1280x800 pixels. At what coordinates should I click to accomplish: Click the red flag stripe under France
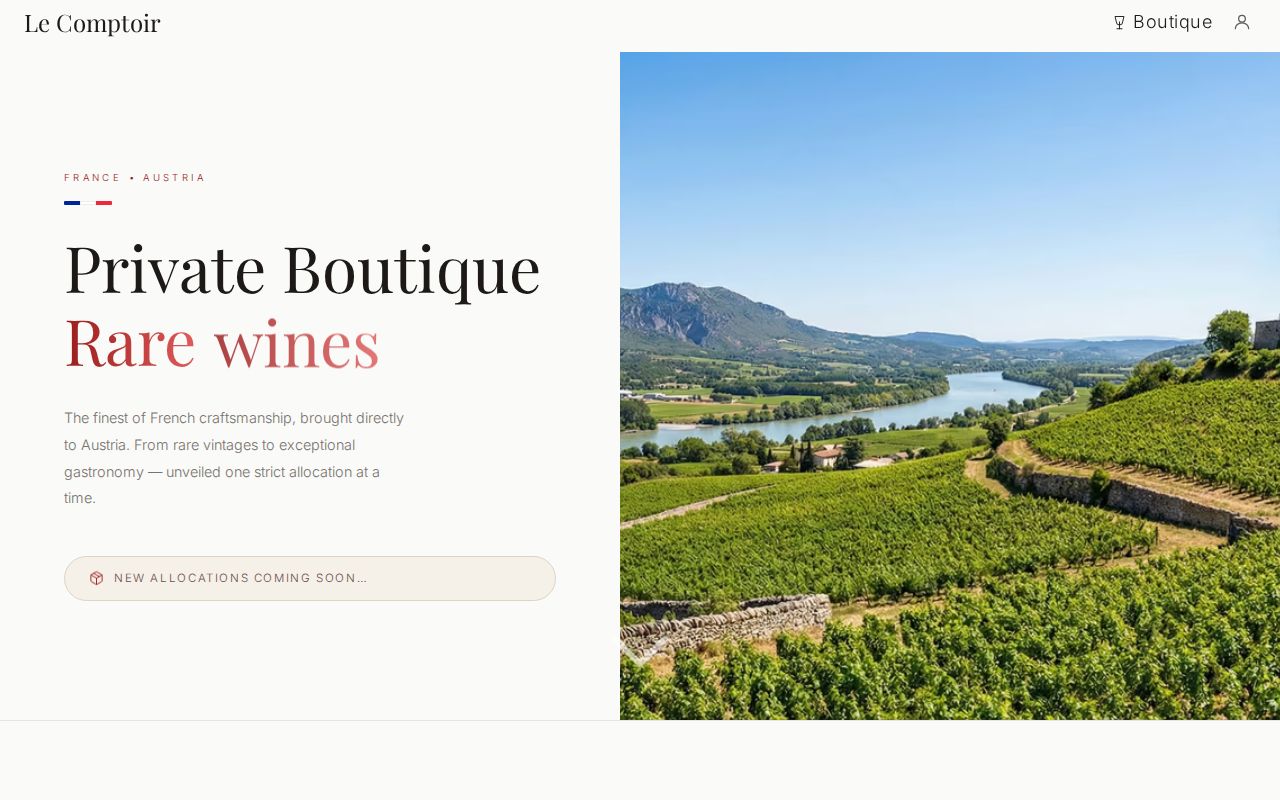pos(104,203)
